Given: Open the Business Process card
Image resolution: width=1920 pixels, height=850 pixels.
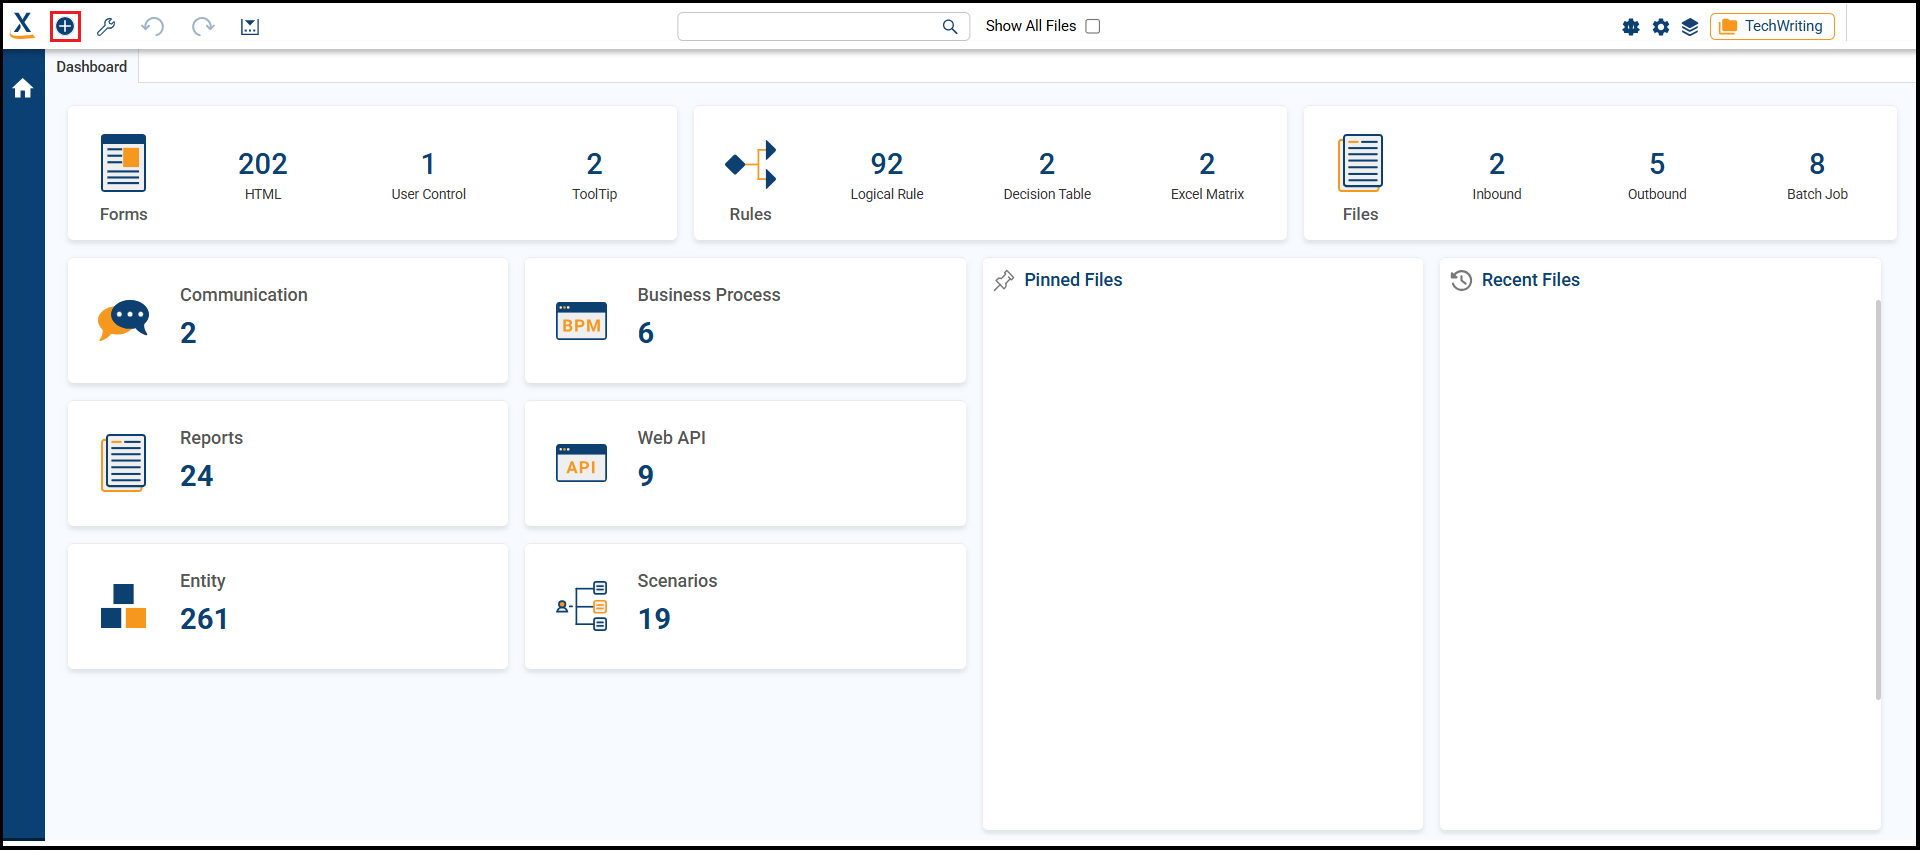Looking at the screenshot, I should pos(745,320).
